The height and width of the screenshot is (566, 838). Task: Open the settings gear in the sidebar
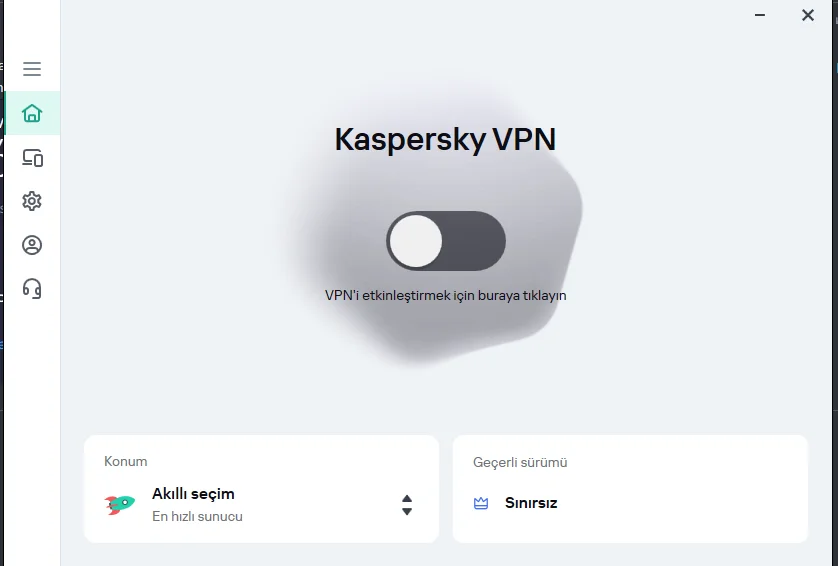coord(32,201)
